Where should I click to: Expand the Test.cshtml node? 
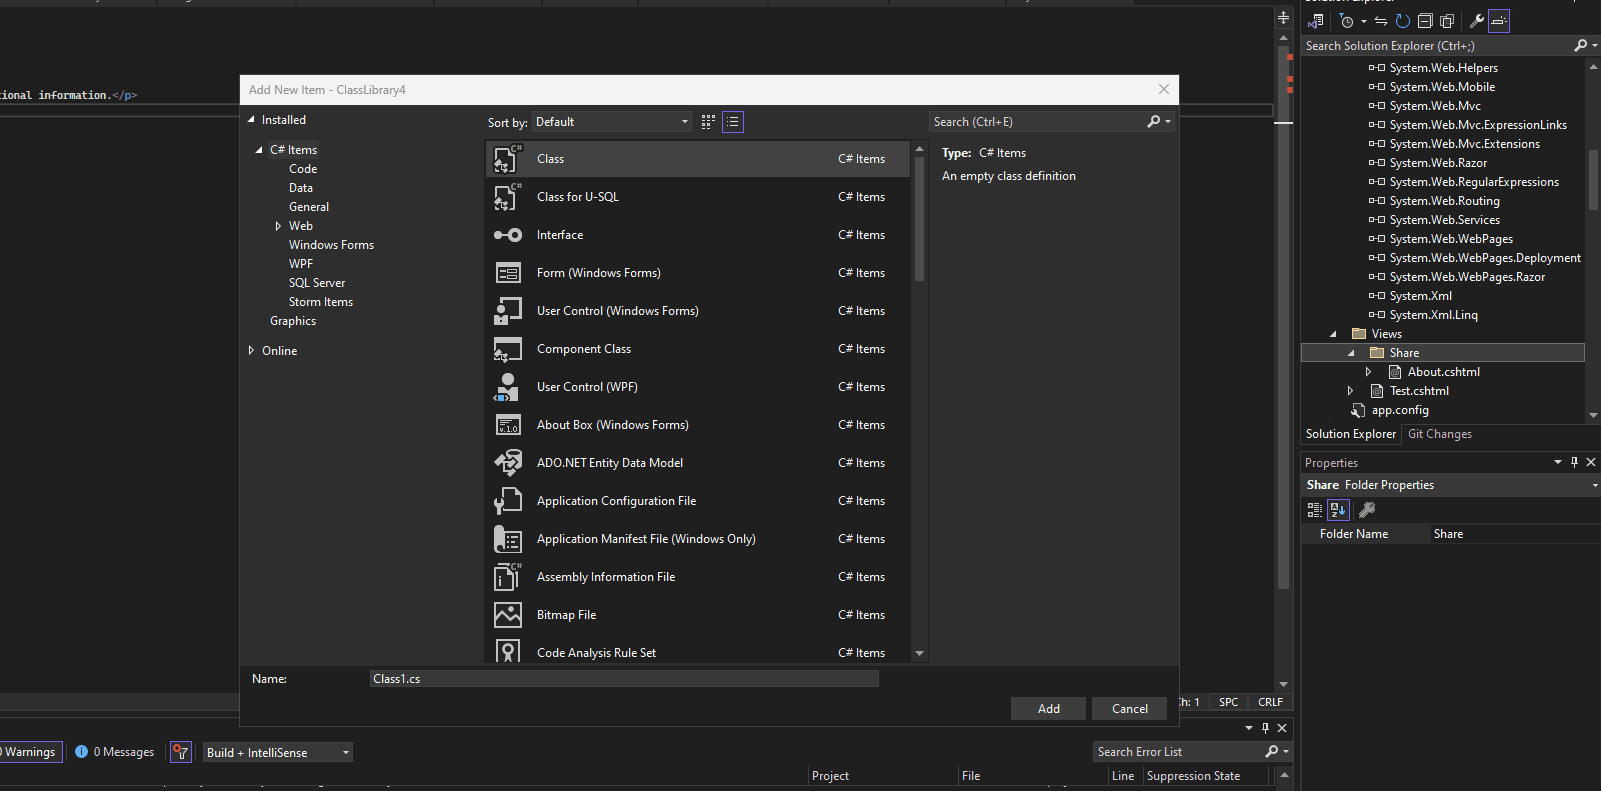1350,391
